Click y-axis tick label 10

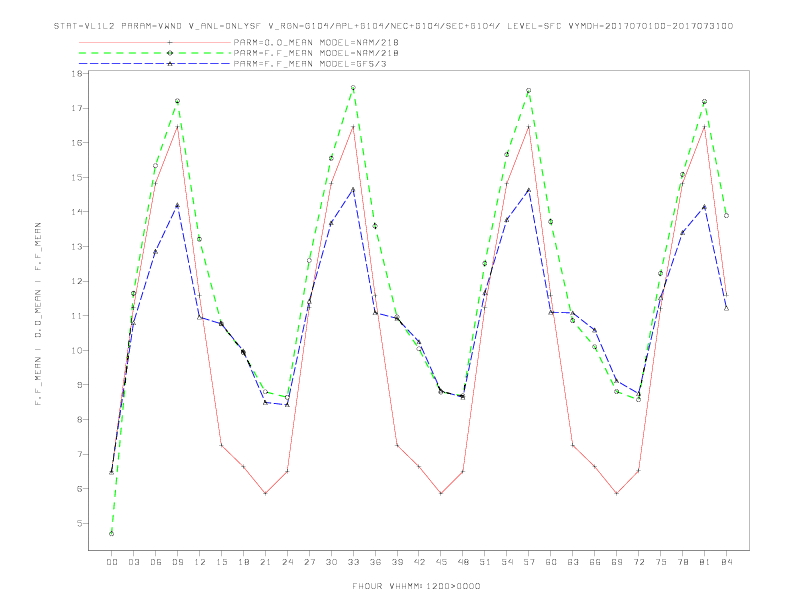click(77, 350)
